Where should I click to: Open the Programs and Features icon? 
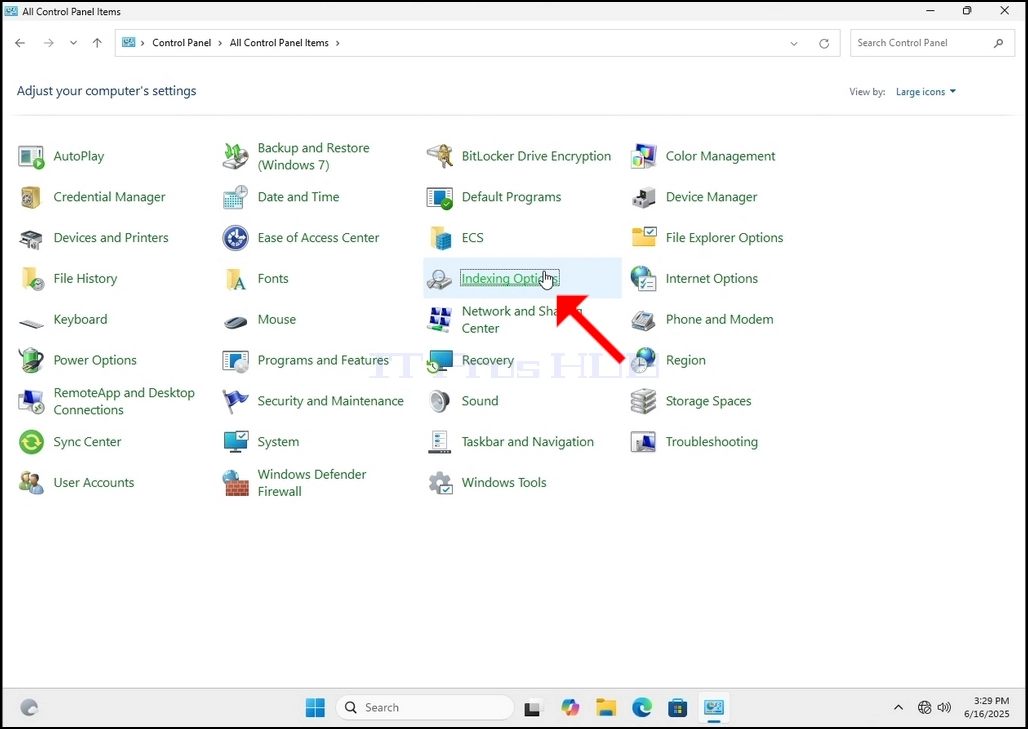[235, 361]
